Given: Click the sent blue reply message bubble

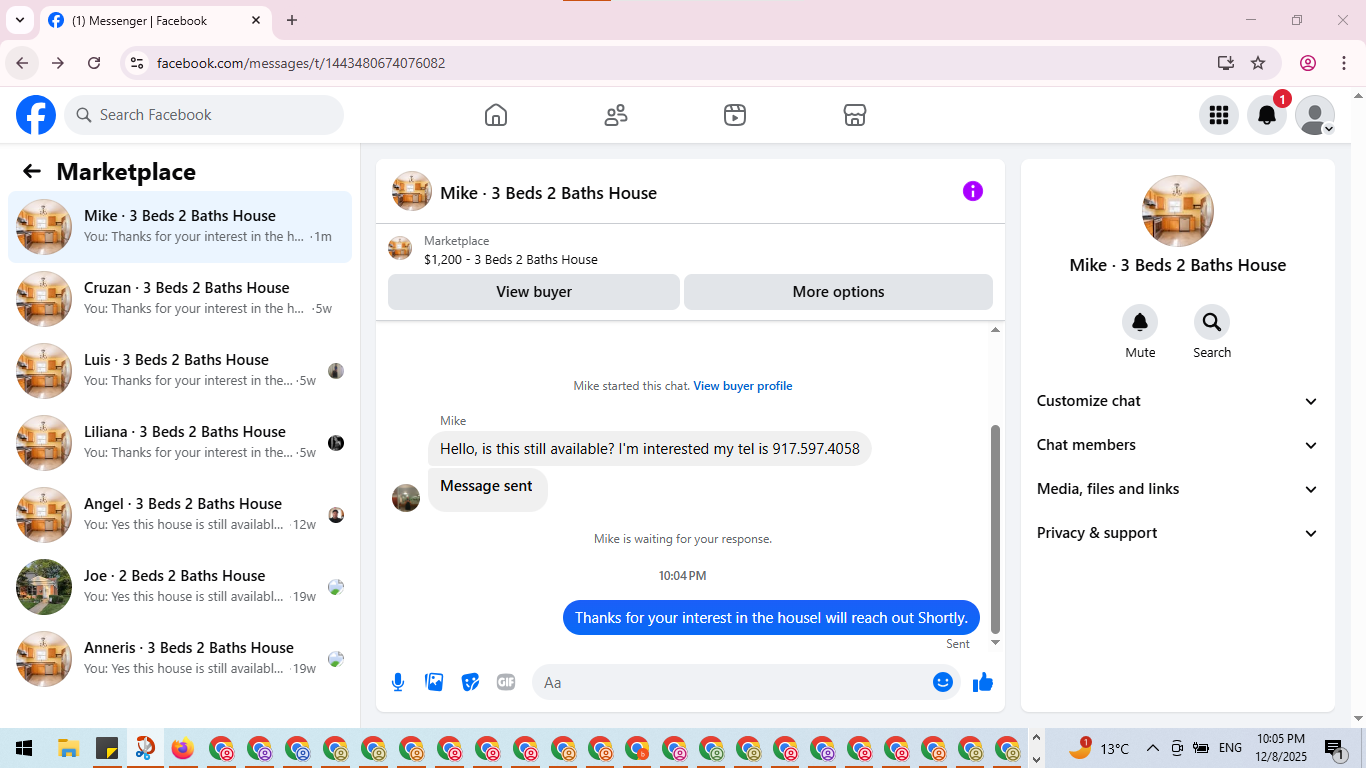Looking at the screenshot, I should click(x=771, y=617).
